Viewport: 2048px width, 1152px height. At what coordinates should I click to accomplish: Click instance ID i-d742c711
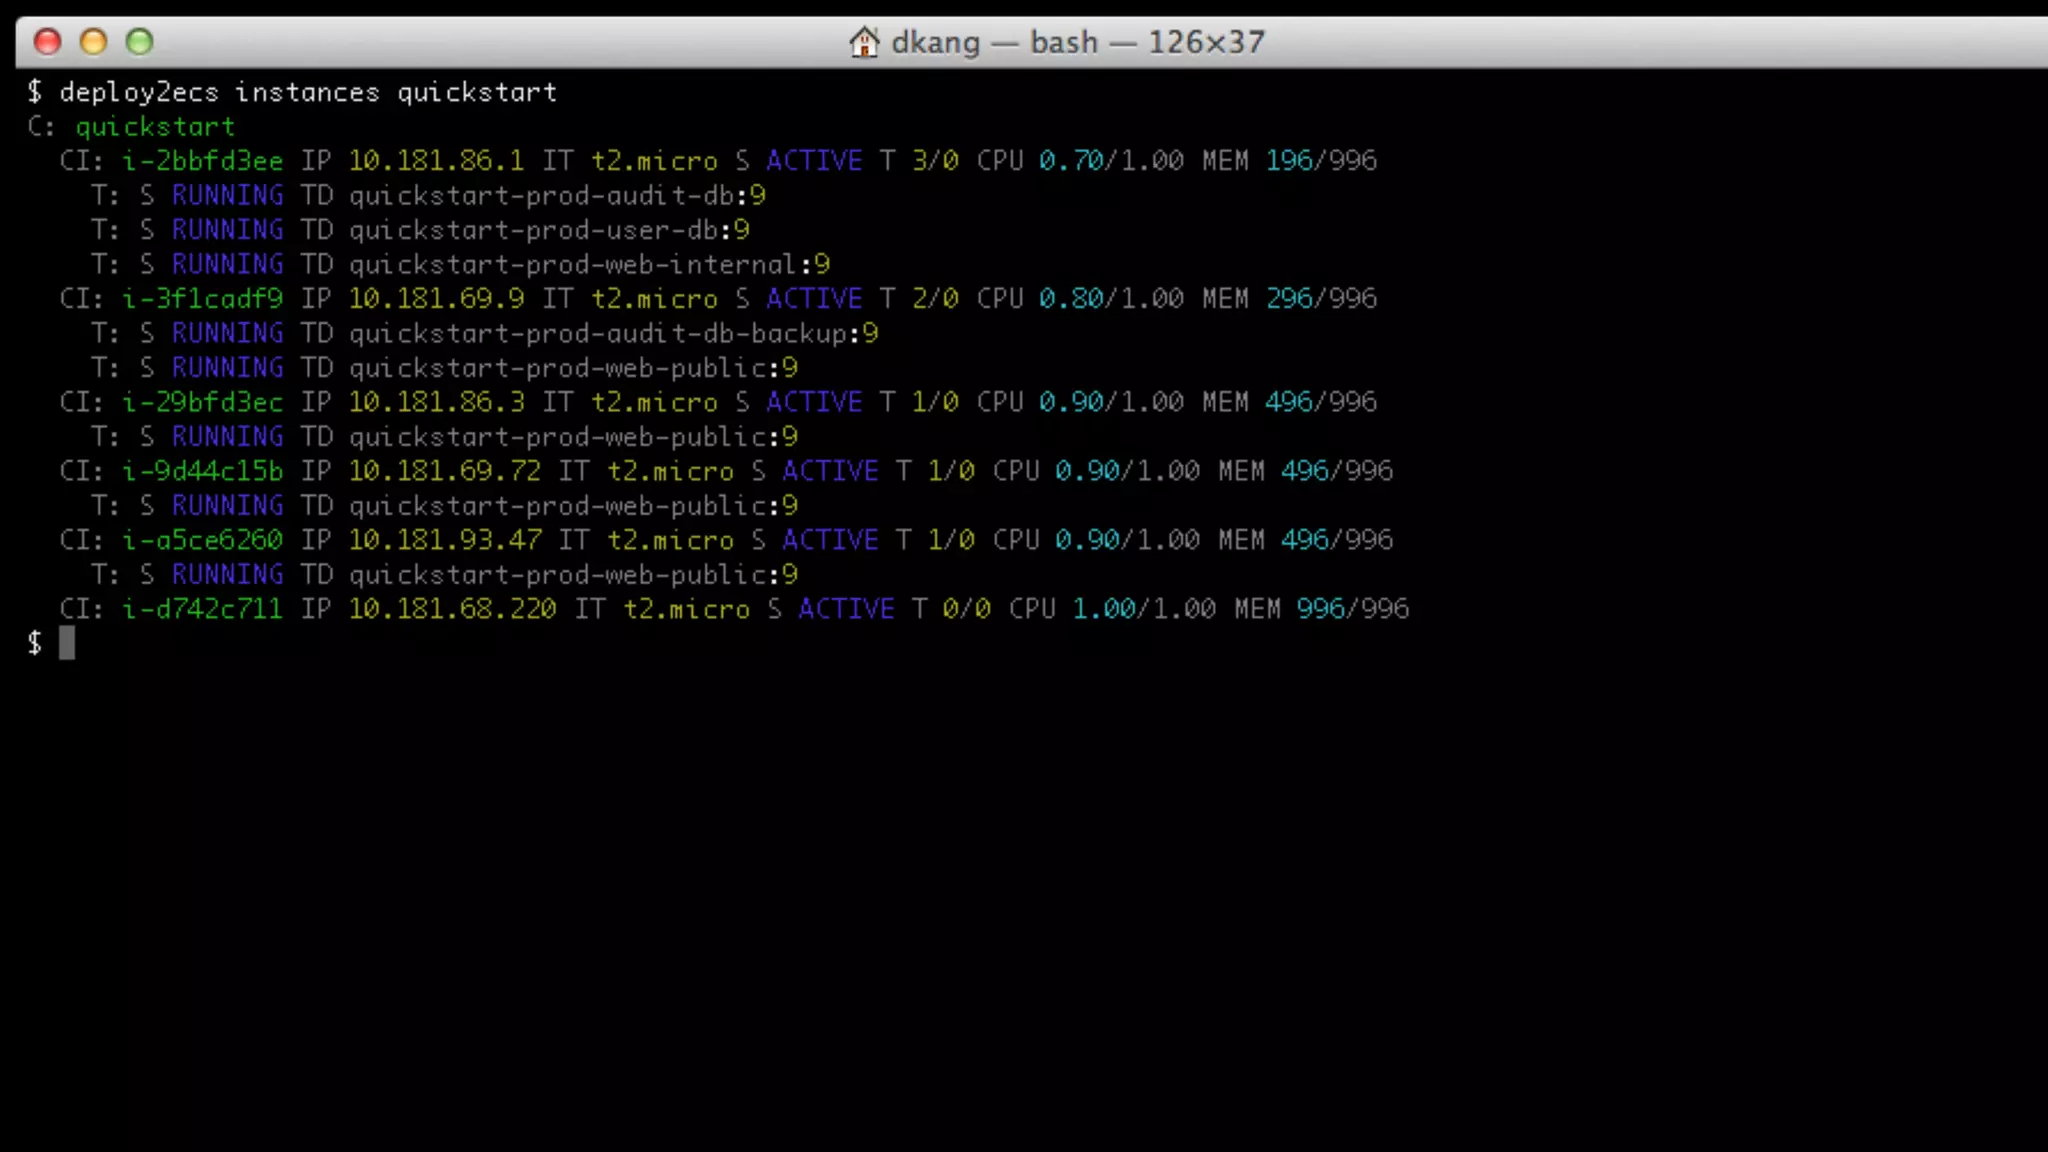coord(202,609)
